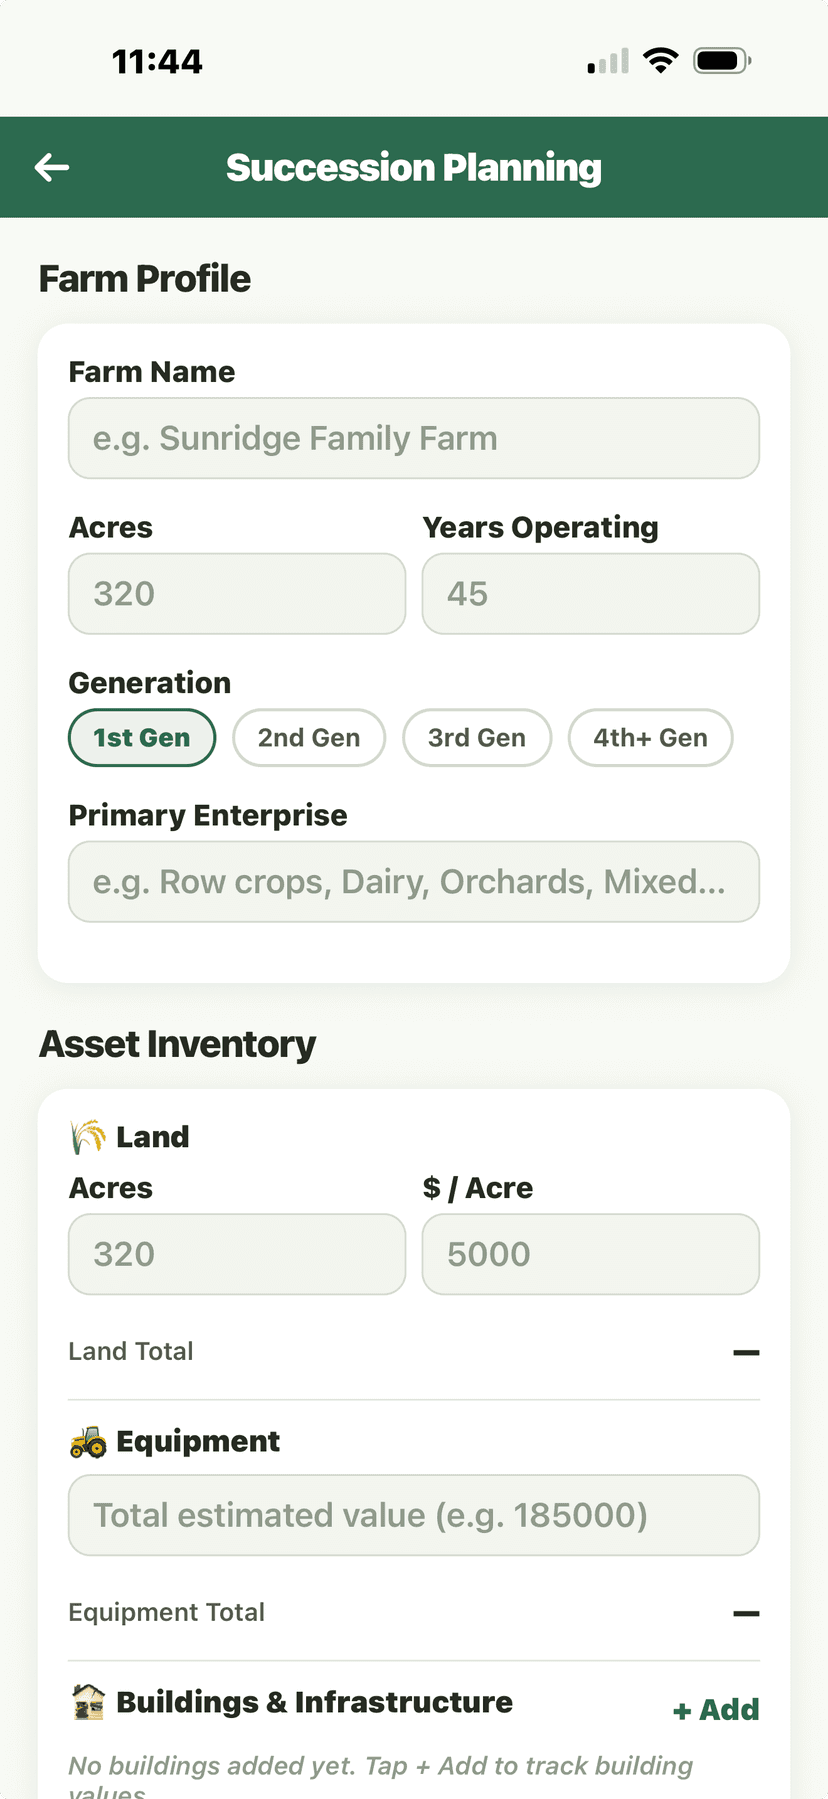Click the Years Operating field
Screen dimensions: 828x1799
tap(590, 593)
